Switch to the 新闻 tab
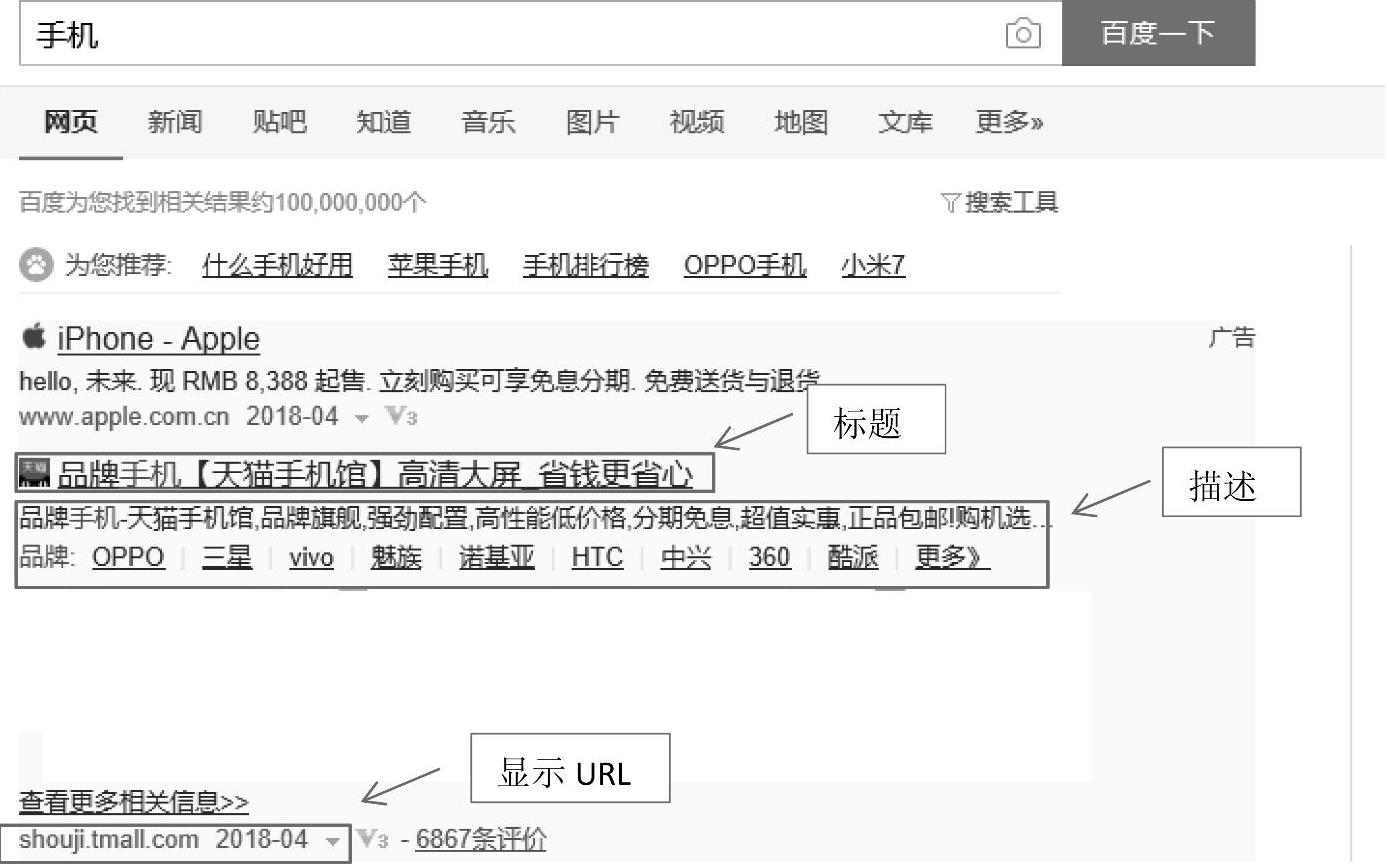1389x864 pixels. tap(175, 122)
